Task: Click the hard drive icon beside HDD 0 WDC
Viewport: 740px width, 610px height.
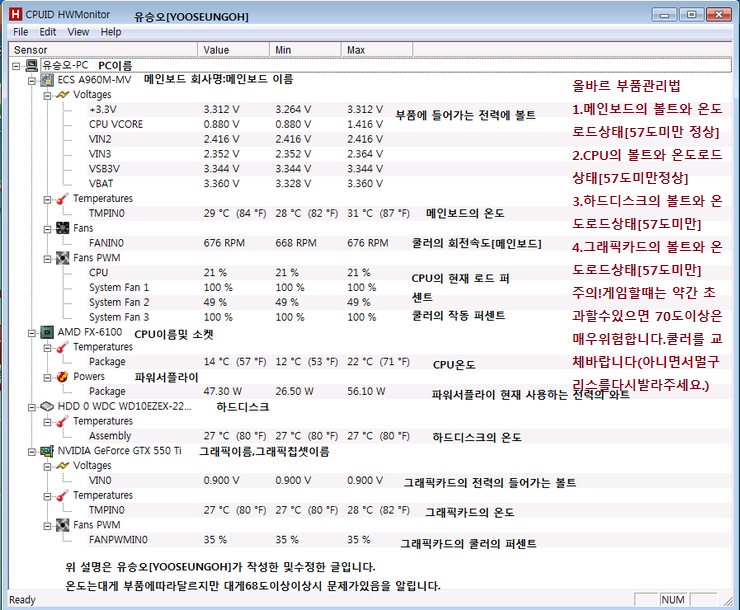Action: (47, 406)
